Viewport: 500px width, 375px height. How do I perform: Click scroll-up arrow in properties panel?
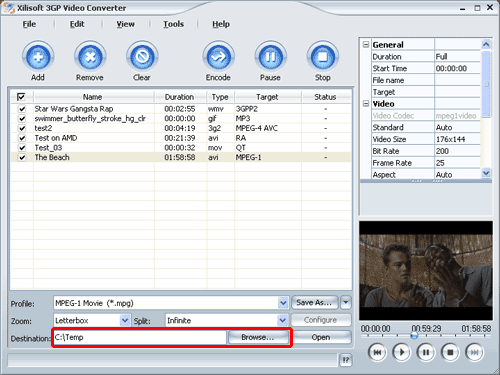point(486,44)
